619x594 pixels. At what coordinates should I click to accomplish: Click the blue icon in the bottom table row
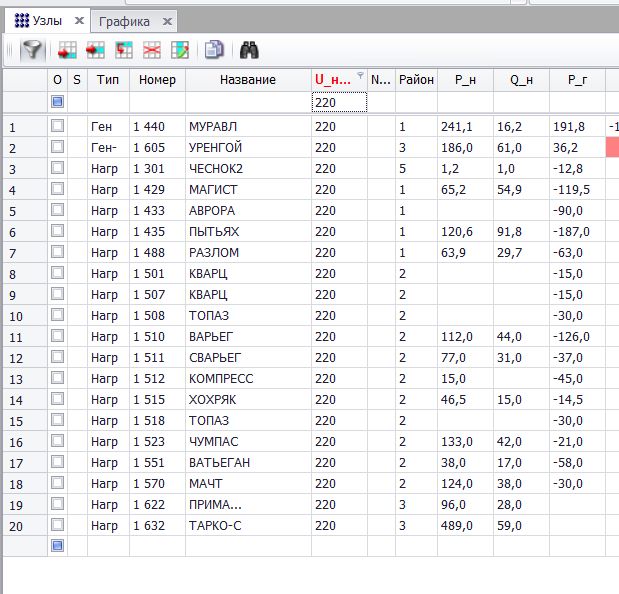click(57, 545)
